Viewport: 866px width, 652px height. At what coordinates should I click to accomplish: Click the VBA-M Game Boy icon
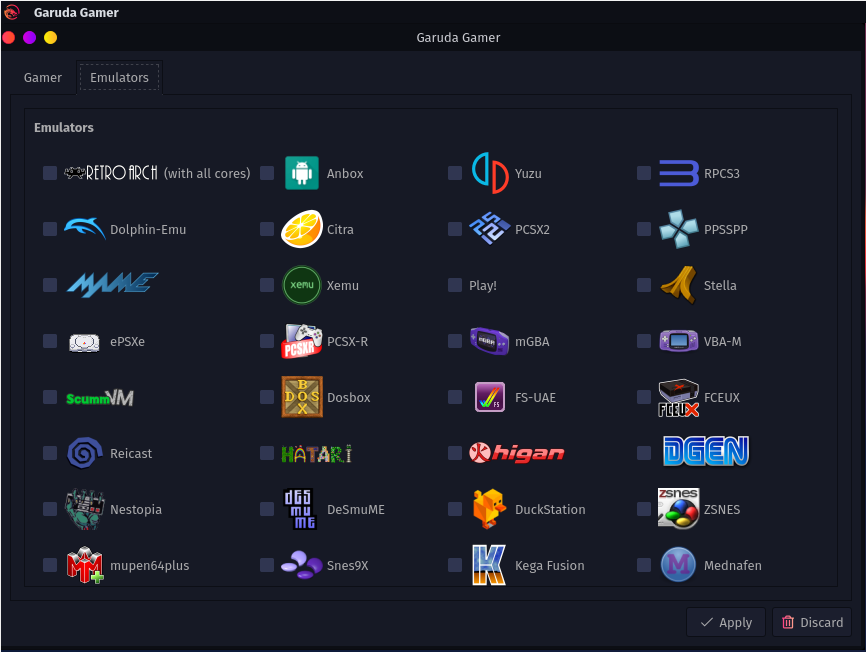pyautogui.click(x=679, y=341)
